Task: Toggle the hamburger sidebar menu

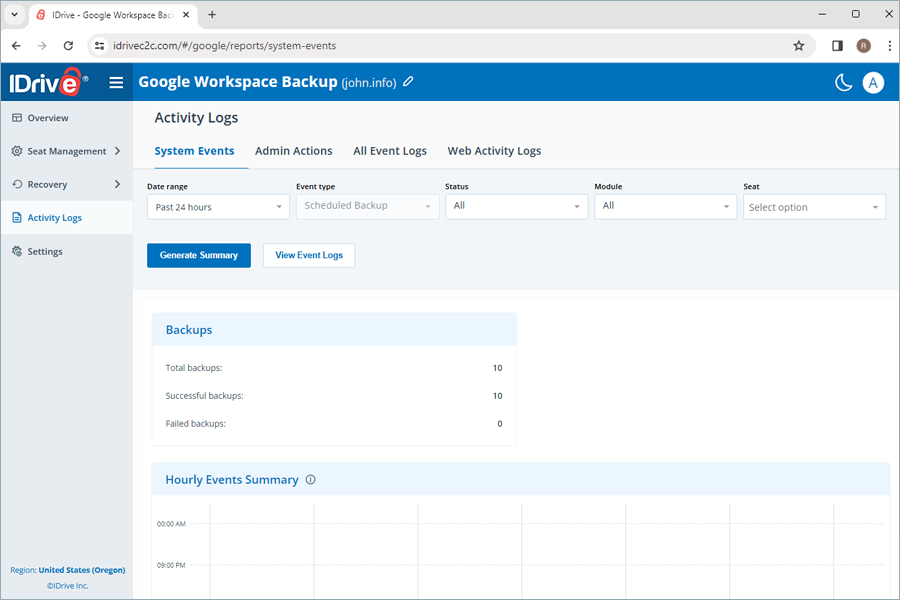Action: click(x=116, y=83)
